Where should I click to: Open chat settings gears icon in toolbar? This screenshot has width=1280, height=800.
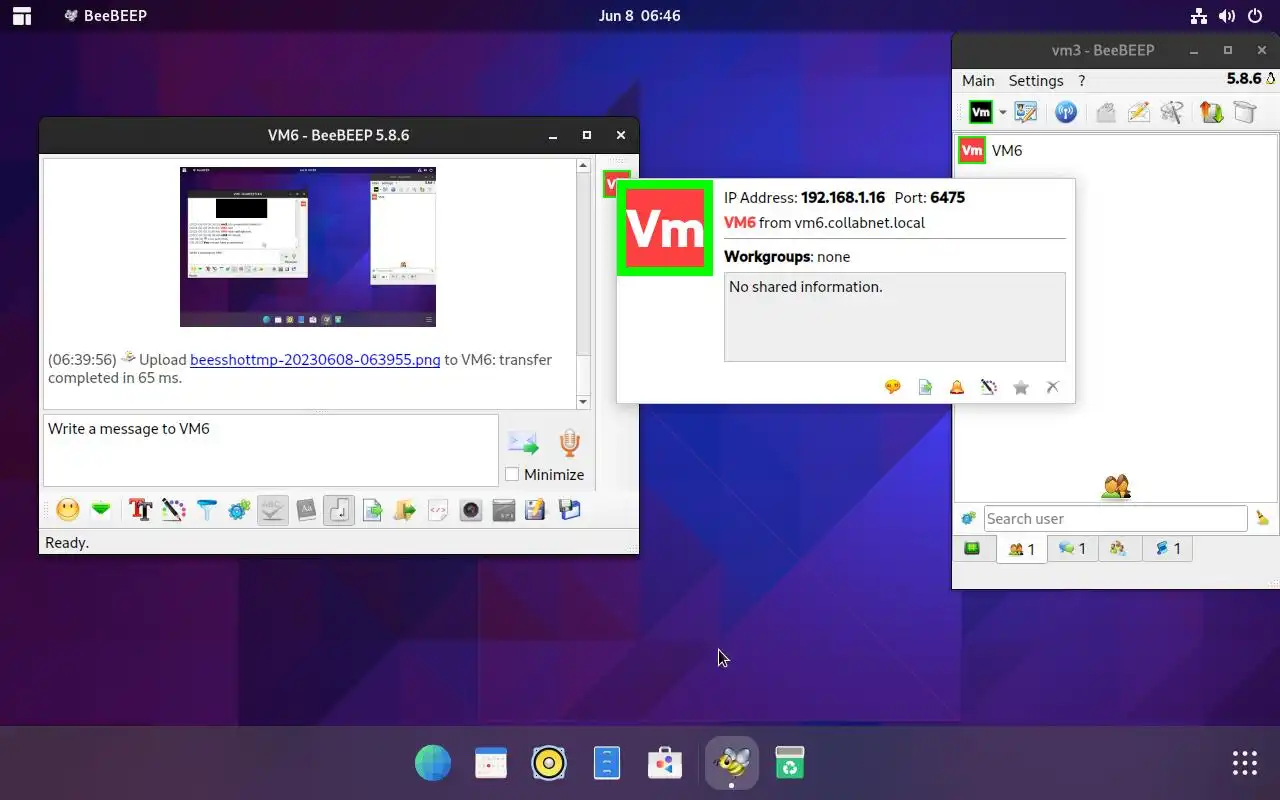point(239,510)
